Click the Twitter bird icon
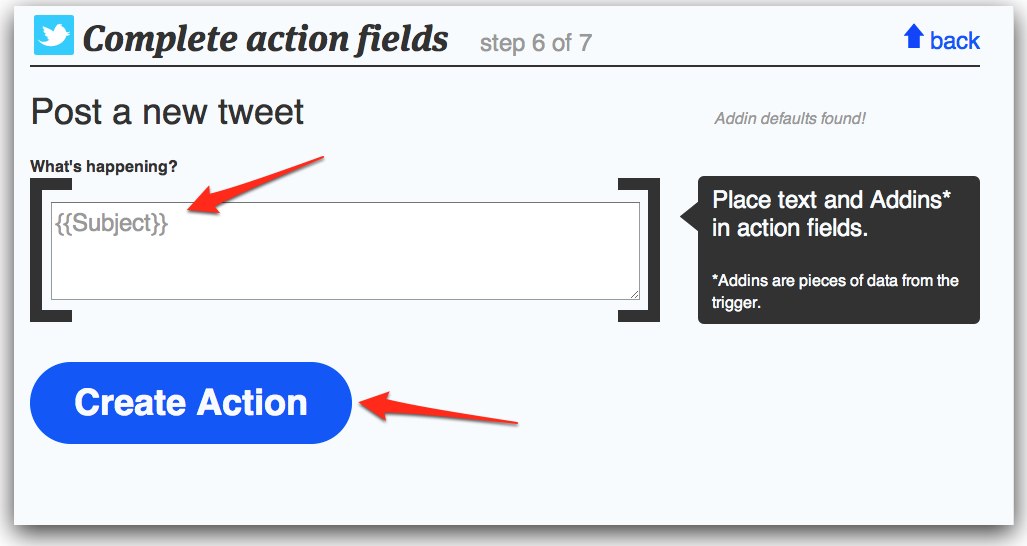The width and height of the screenshot is (1027, 546). point(53,36)
